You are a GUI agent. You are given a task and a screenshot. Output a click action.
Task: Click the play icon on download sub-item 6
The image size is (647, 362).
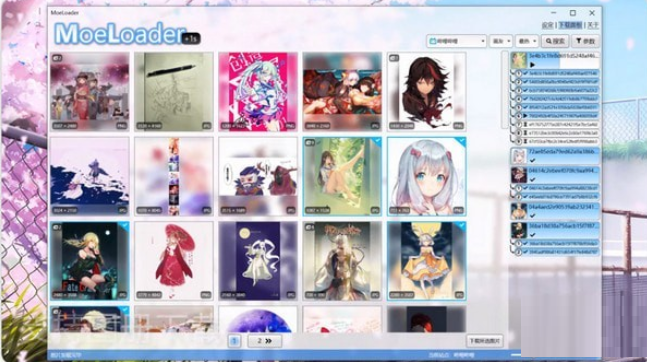(525, 116)
